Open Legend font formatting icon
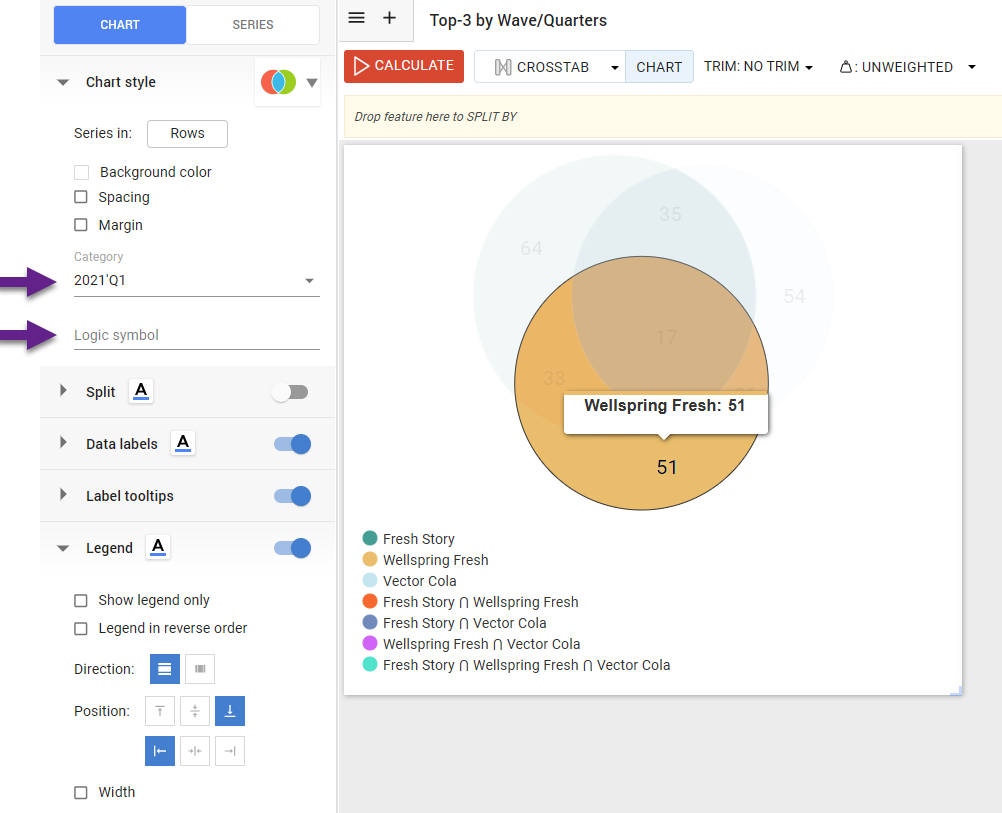This screenshot has height=813, width=1002. click(x=158, y=548)
